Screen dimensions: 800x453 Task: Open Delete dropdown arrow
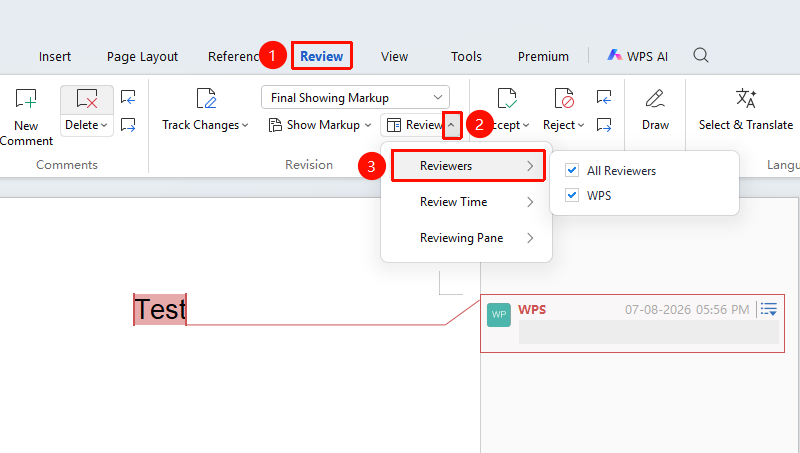coord(104,125)
